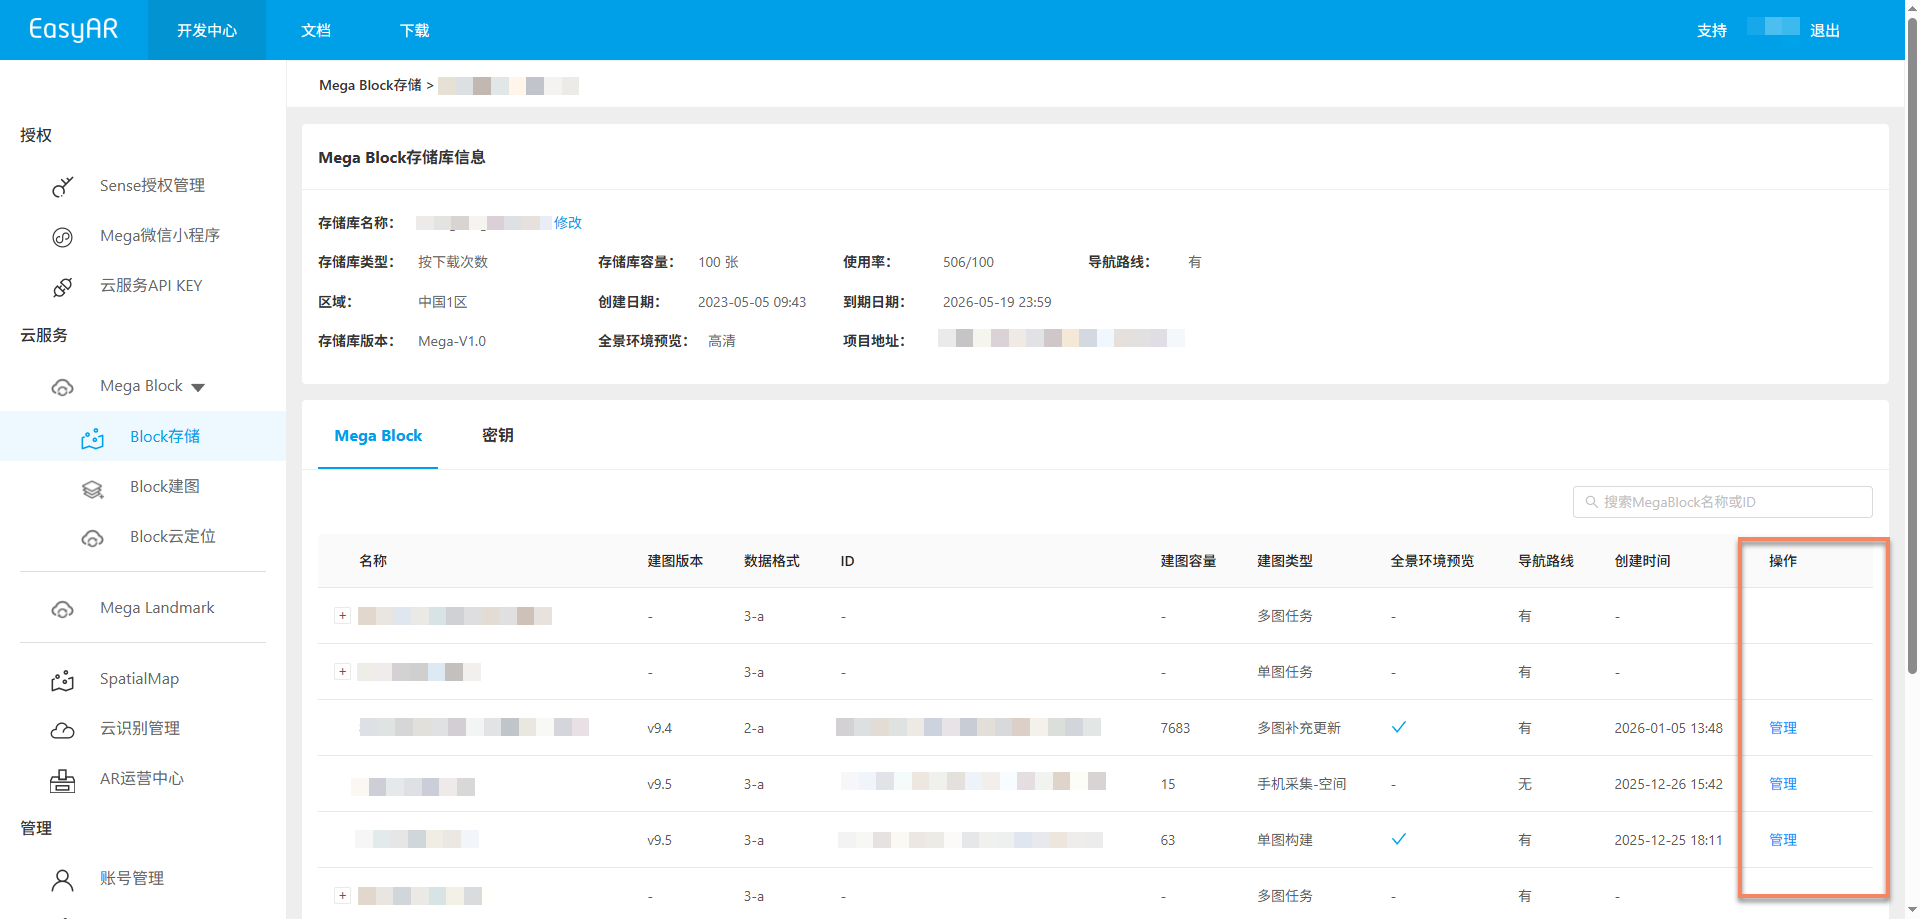The image size is (1920, 919).
Task: Select the Block建图 layers icon
Action: point(92,488)
